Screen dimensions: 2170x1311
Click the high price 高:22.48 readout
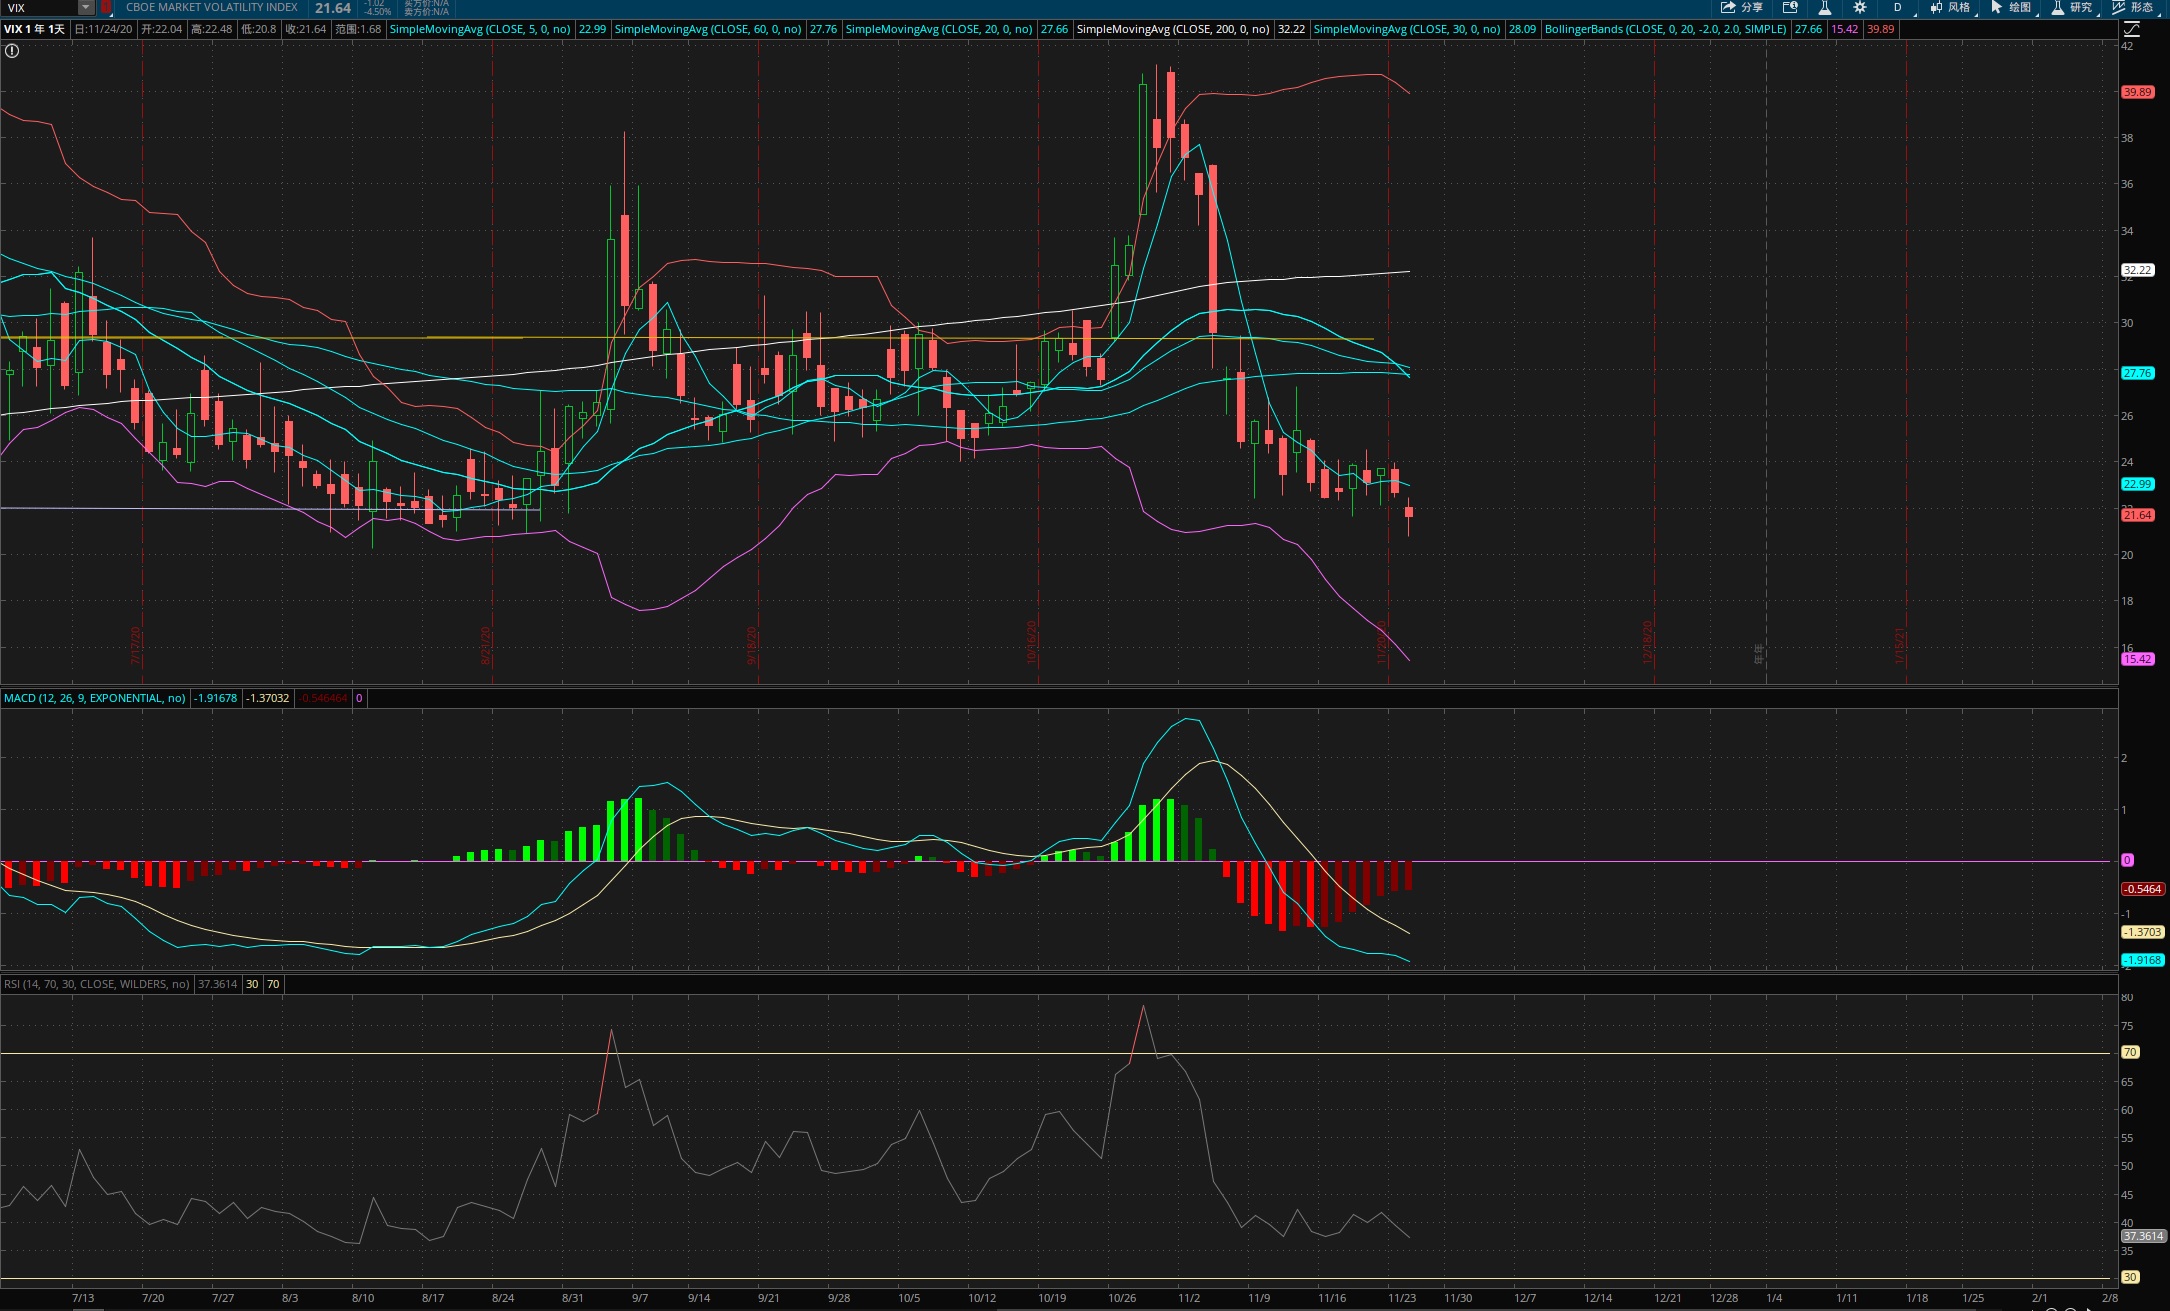pos(212,29)
